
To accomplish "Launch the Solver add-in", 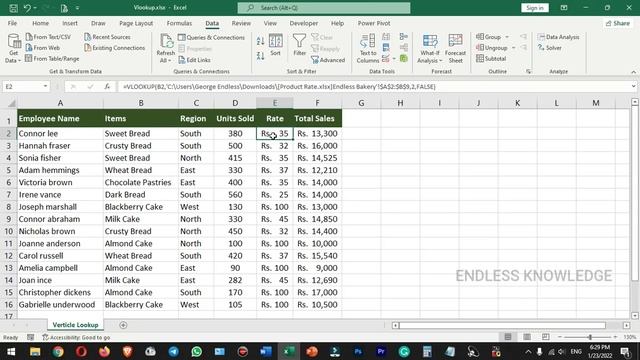I will tap(550, 48).
